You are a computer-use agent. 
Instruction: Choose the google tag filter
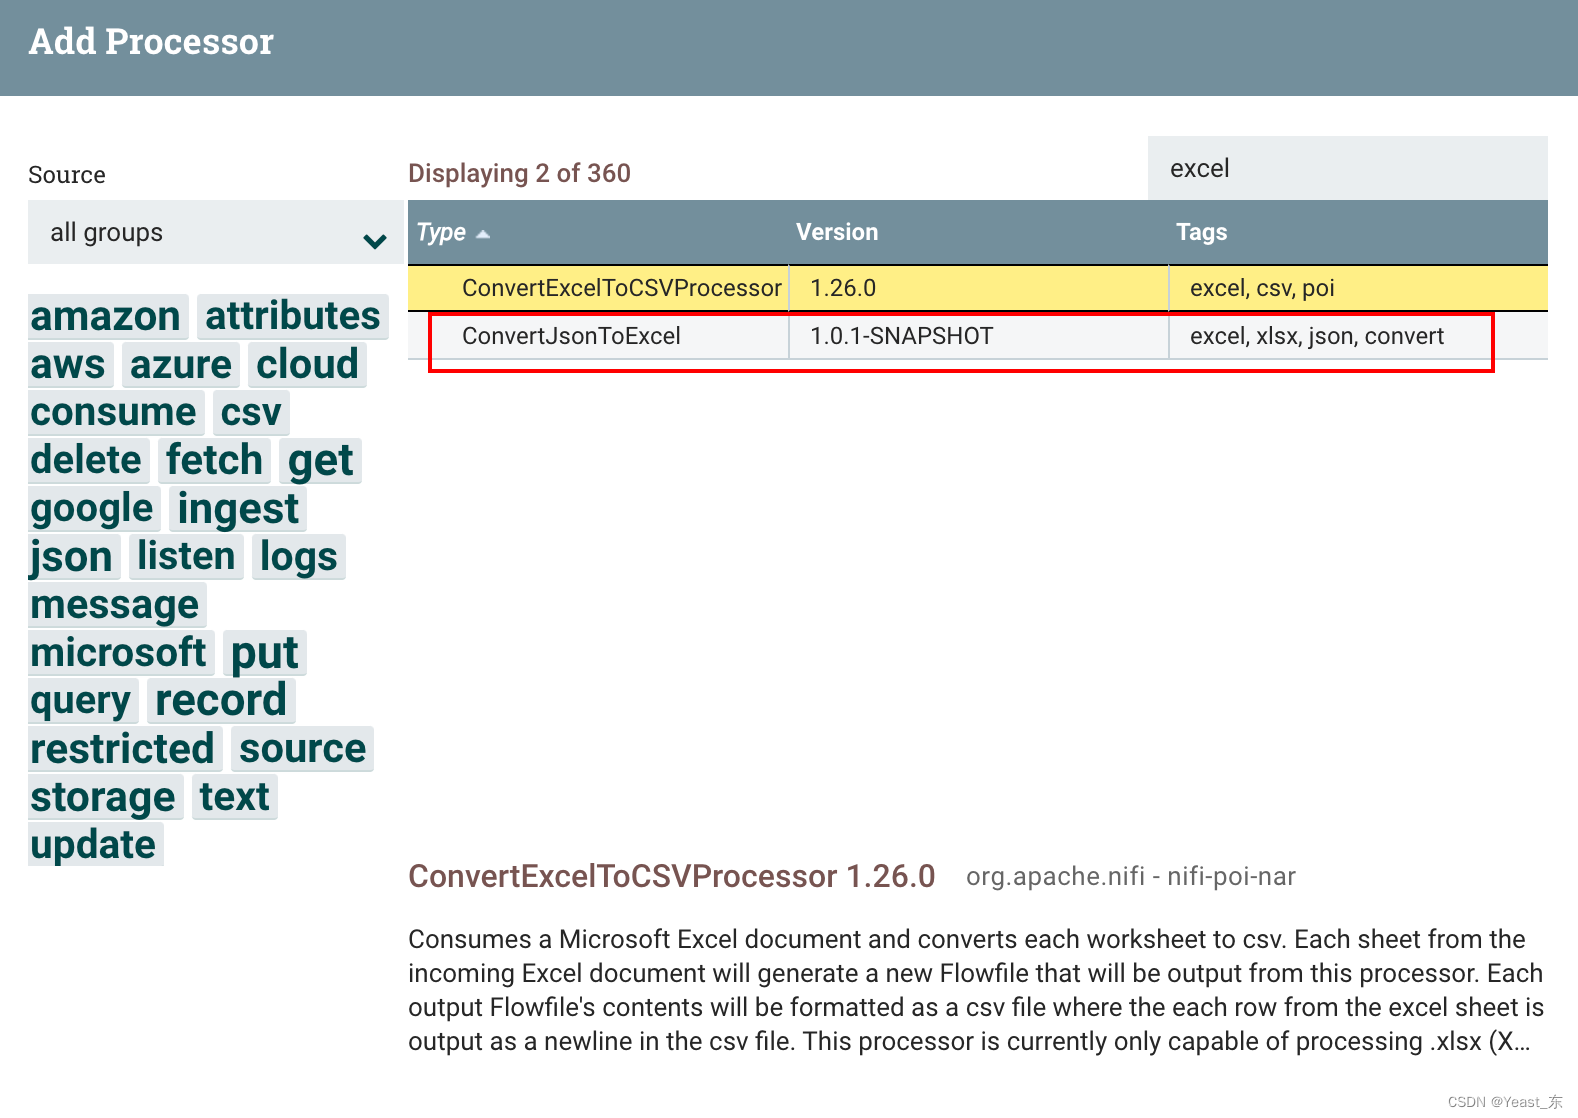pos(92,509)
